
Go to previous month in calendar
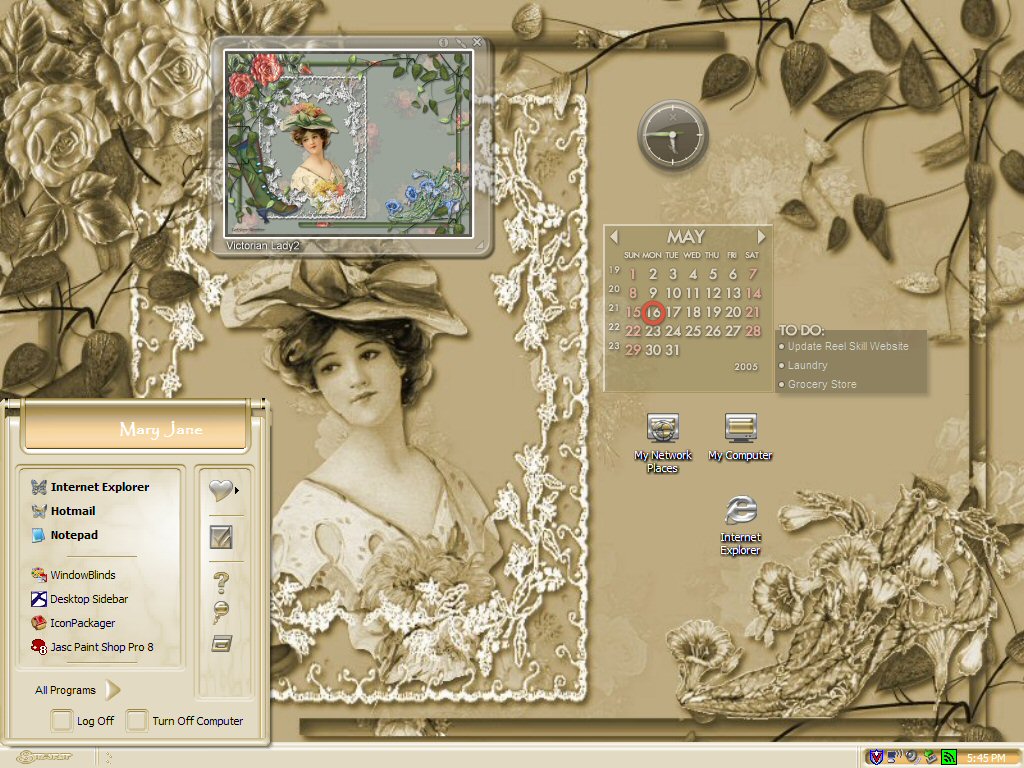613,236
